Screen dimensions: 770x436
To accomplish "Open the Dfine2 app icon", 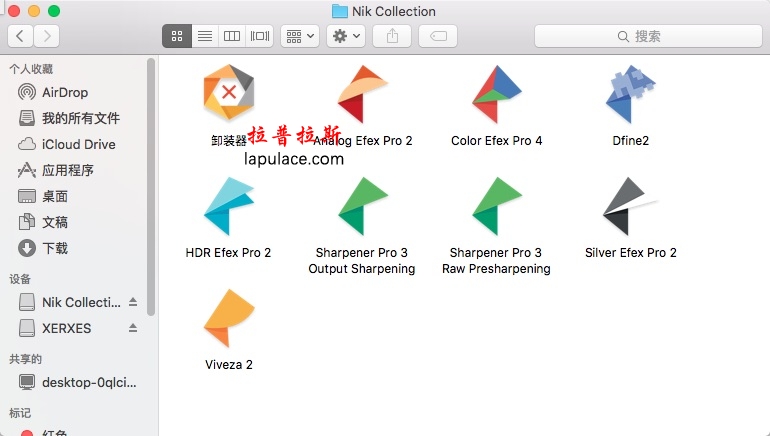I will pyautogui.click(x=631, y=94).
